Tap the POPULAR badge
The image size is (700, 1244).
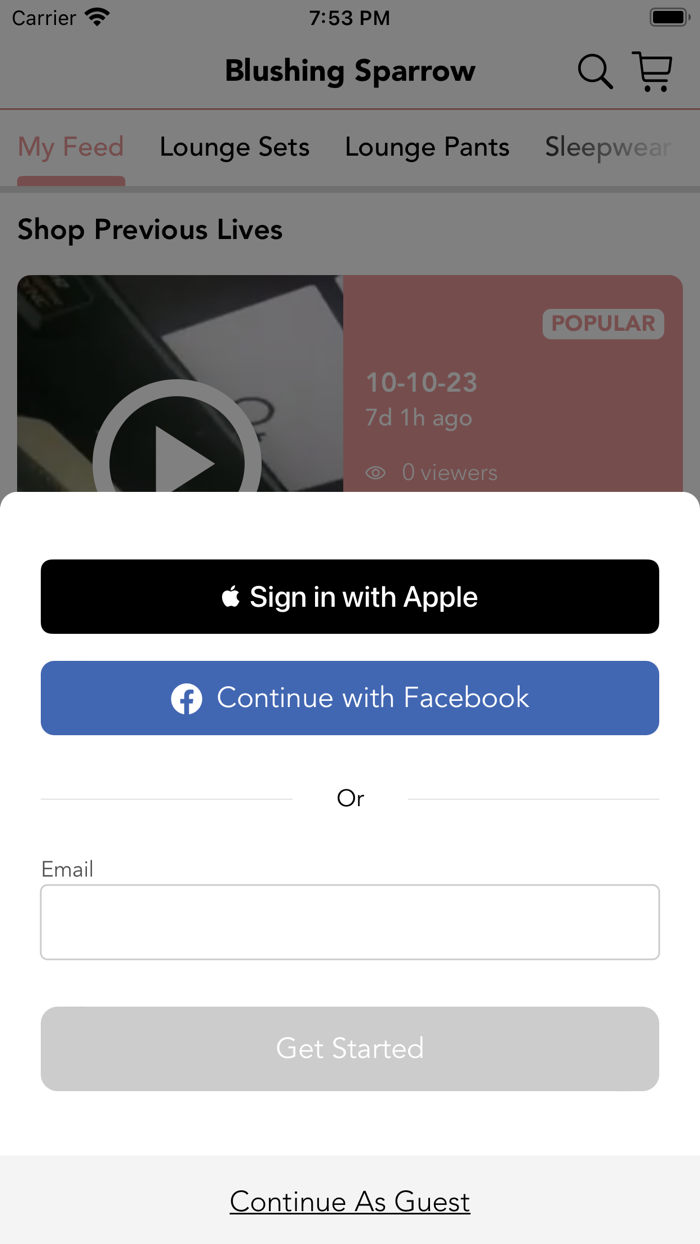tap(603, 323)
